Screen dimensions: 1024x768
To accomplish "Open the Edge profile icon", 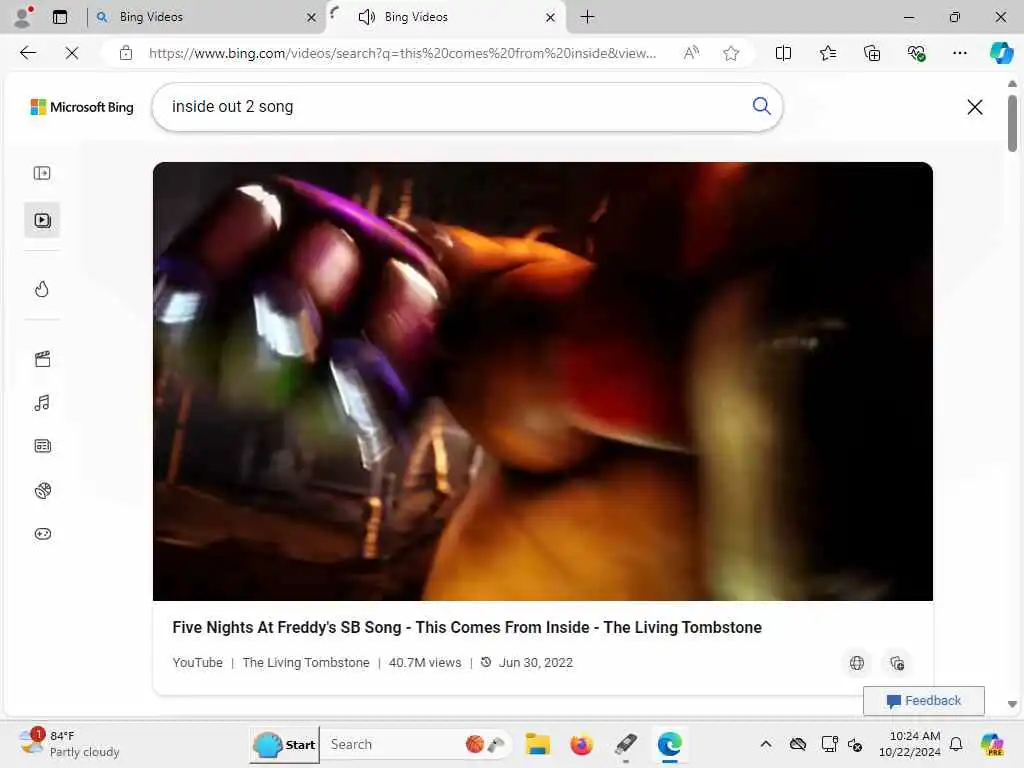I will click(x=23, y=17).
